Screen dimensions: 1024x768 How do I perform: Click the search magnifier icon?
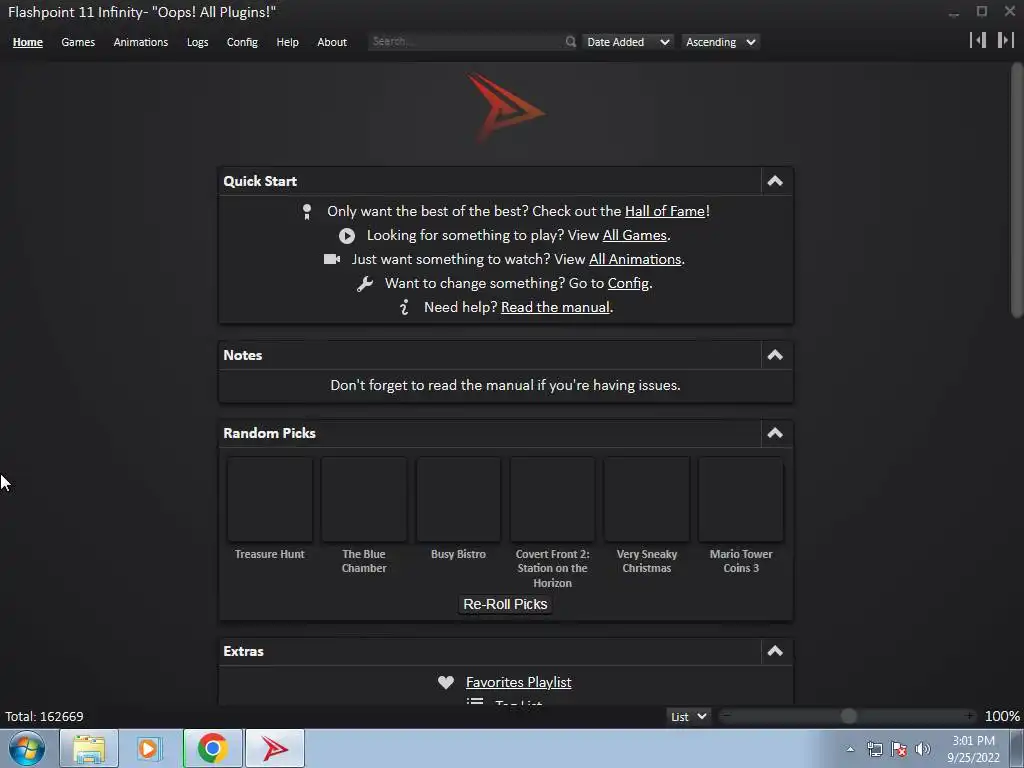[570, 41]
